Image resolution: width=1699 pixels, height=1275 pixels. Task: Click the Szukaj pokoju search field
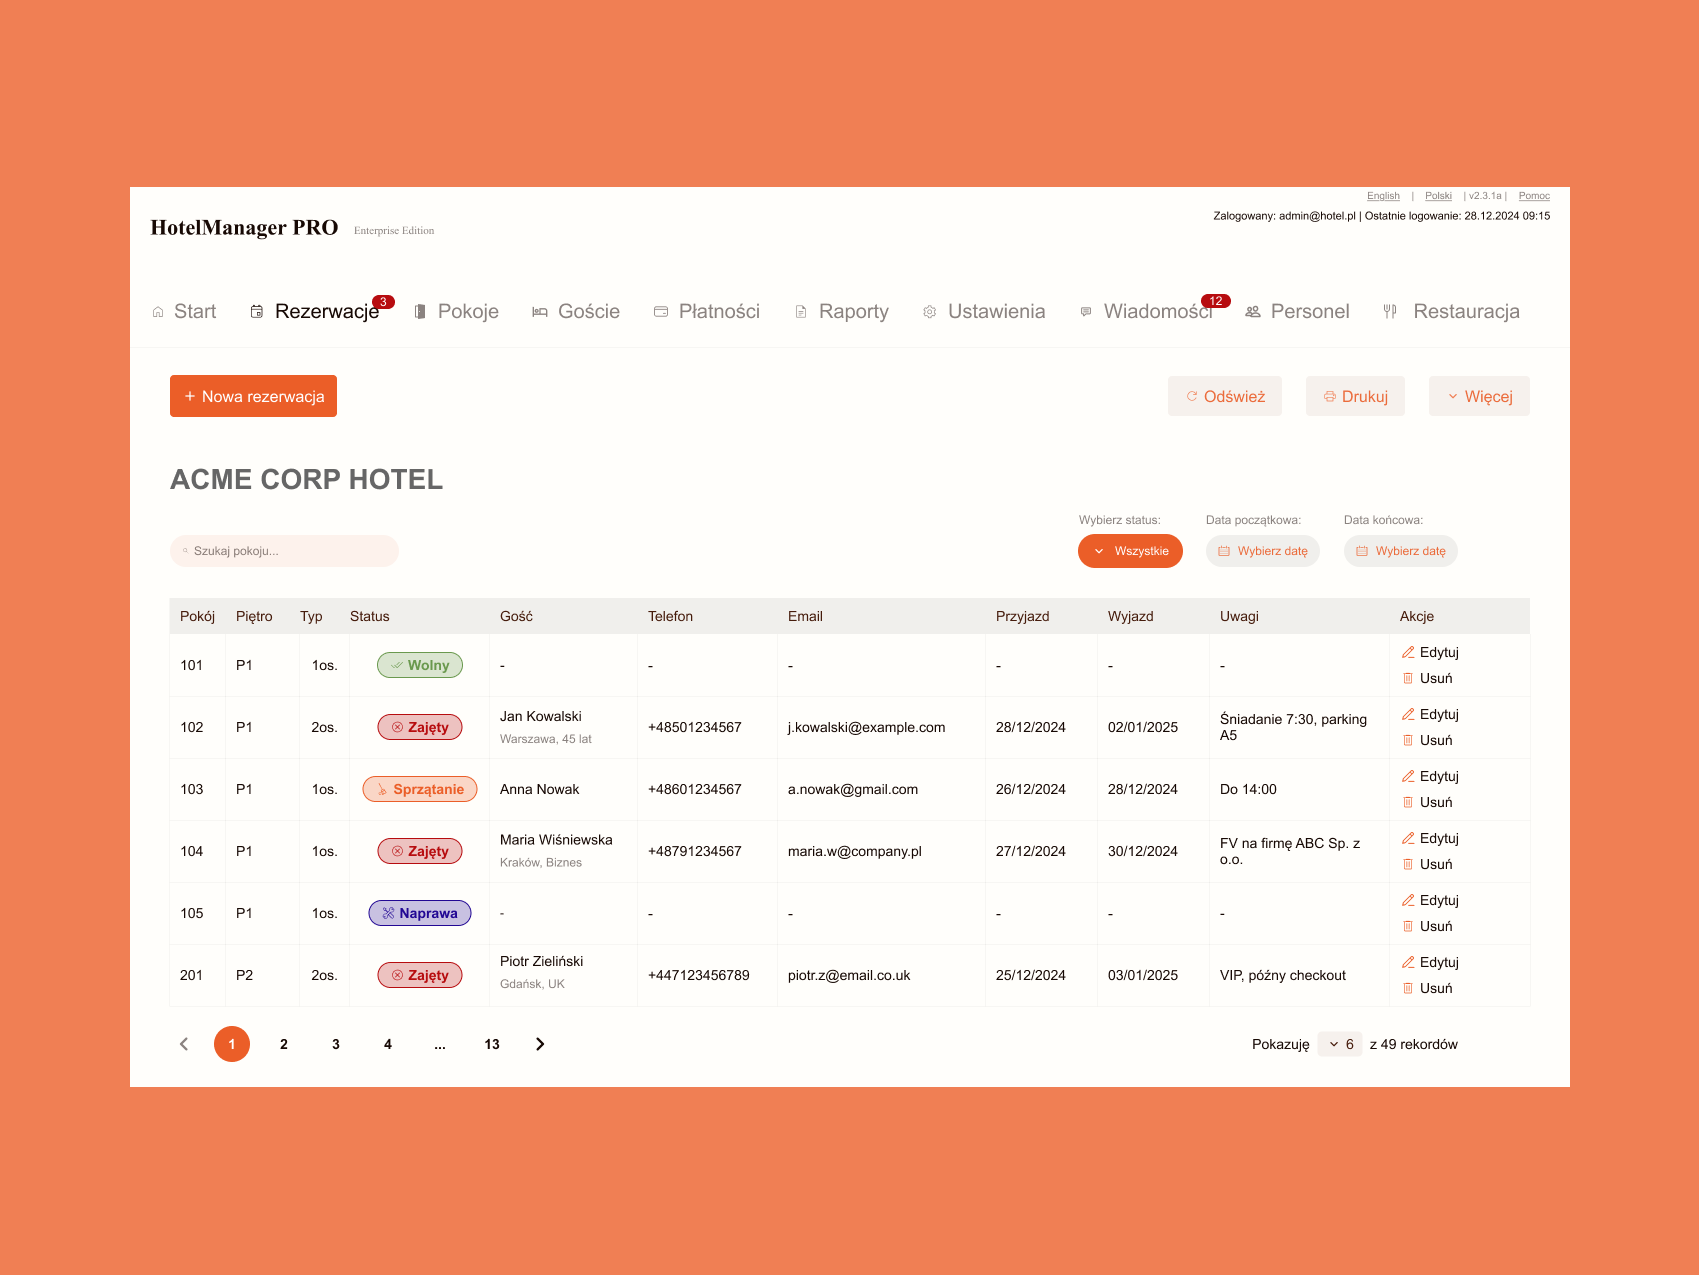(x=284, y=550)
